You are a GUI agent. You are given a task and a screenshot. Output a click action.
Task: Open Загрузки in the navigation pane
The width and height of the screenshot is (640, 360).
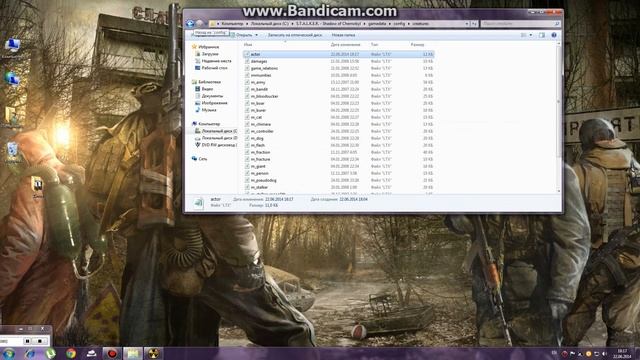pyautogui.click(x=210, y=54)
